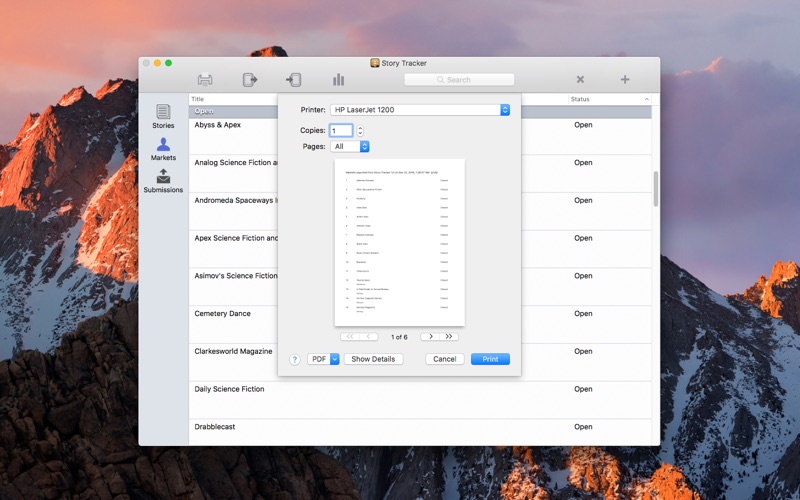Open the Markets sidebar section

click(x=163, y=149)
